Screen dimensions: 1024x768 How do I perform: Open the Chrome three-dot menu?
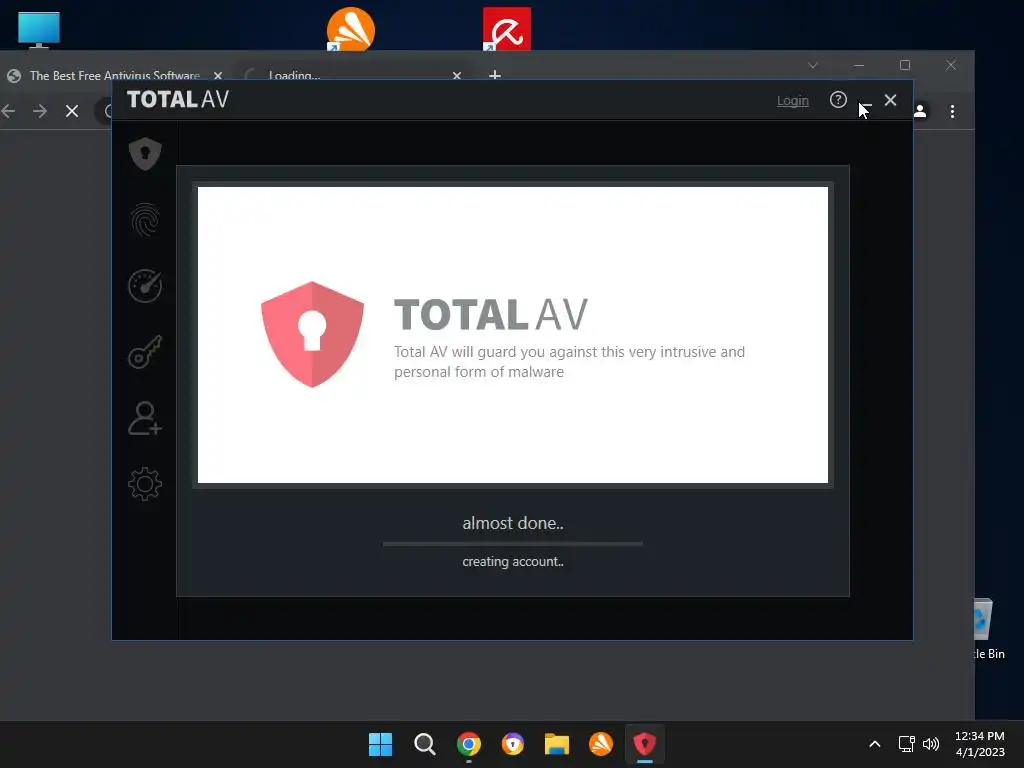pos(952,111)
